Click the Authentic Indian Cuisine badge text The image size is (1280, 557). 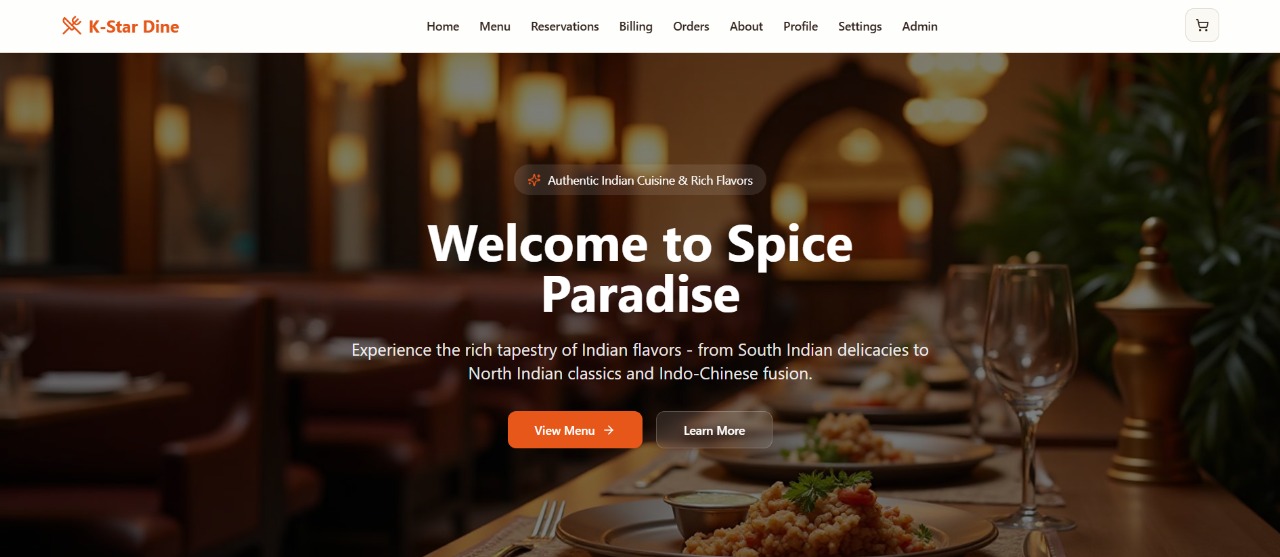pyautogui.click(x=650, y=181)
